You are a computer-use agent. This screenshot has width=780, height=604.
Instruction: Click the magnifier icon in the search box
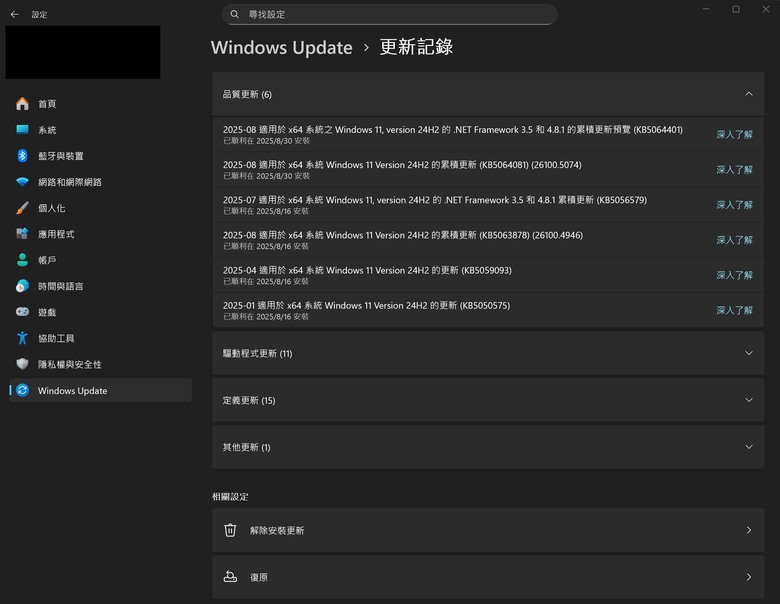(234, 14)
